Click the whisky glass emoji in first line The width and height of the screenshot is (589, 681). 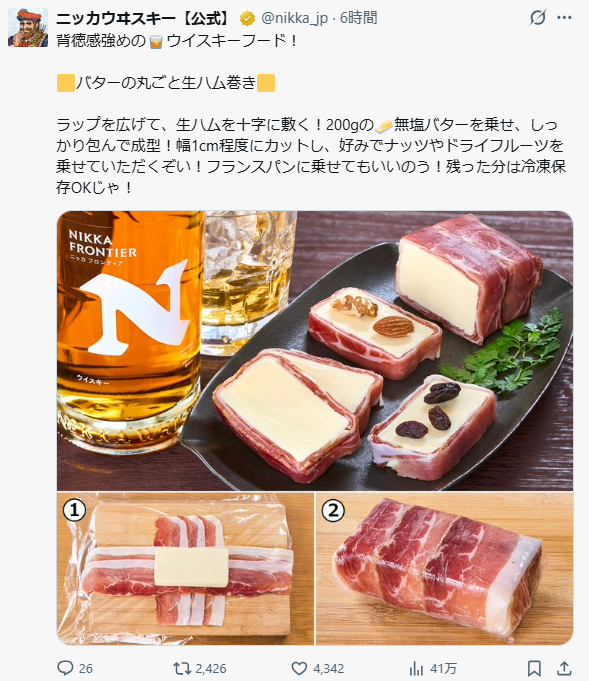pos(156,42)
